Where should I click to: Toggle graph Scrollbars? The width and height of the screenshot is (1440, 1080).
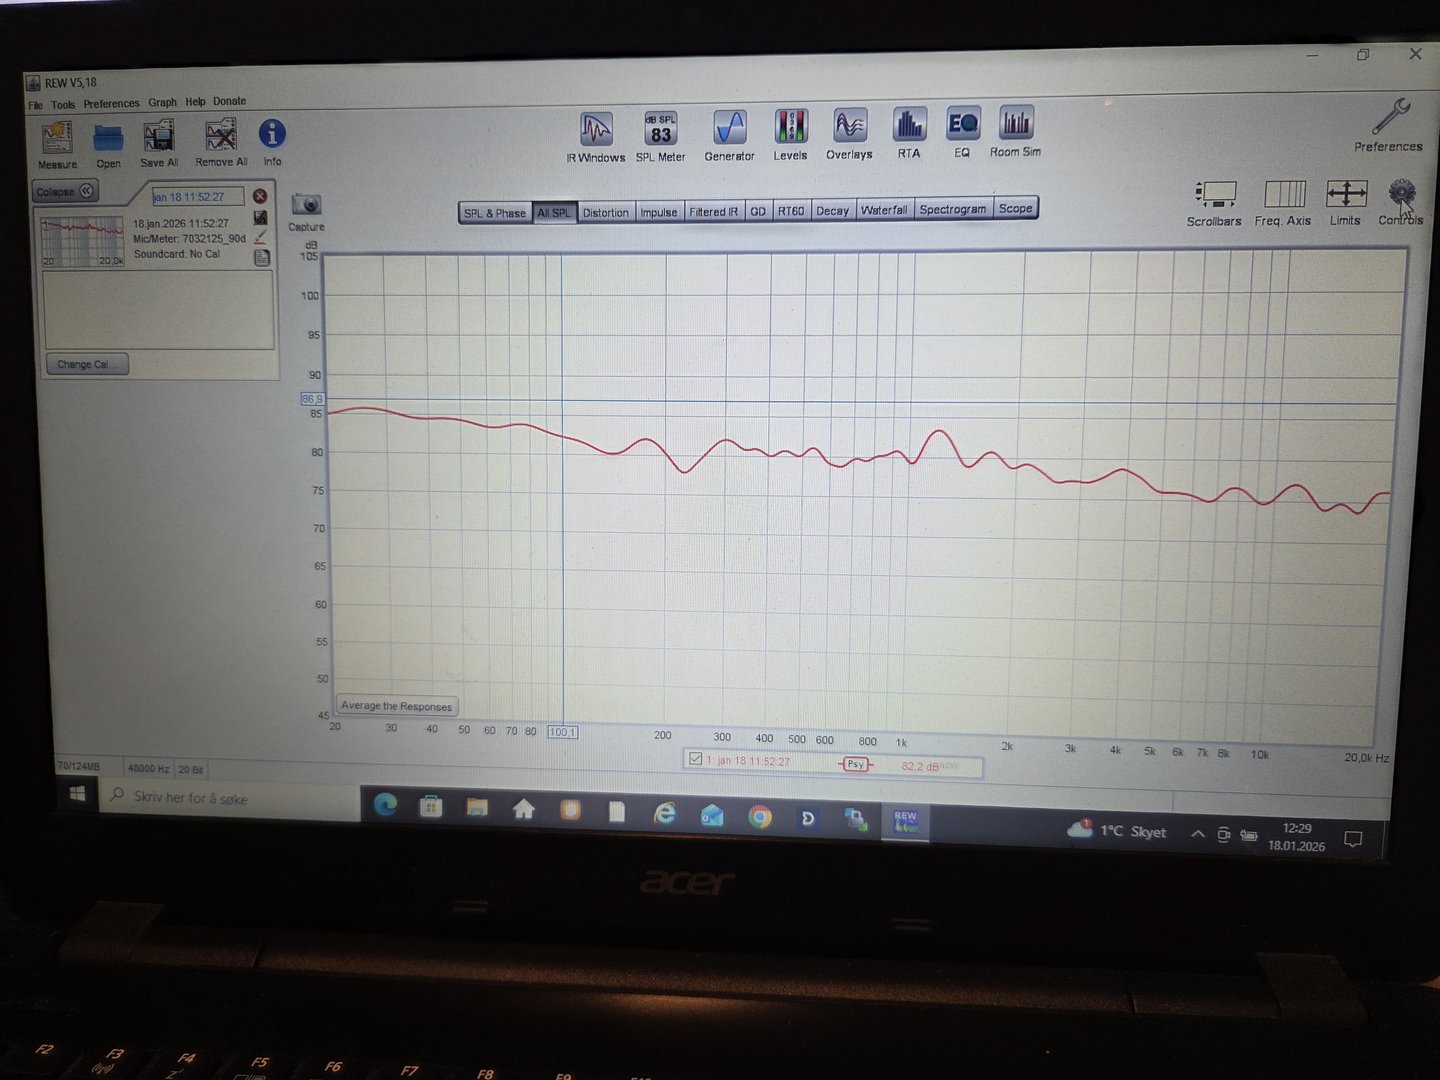tap(1214, 203)
